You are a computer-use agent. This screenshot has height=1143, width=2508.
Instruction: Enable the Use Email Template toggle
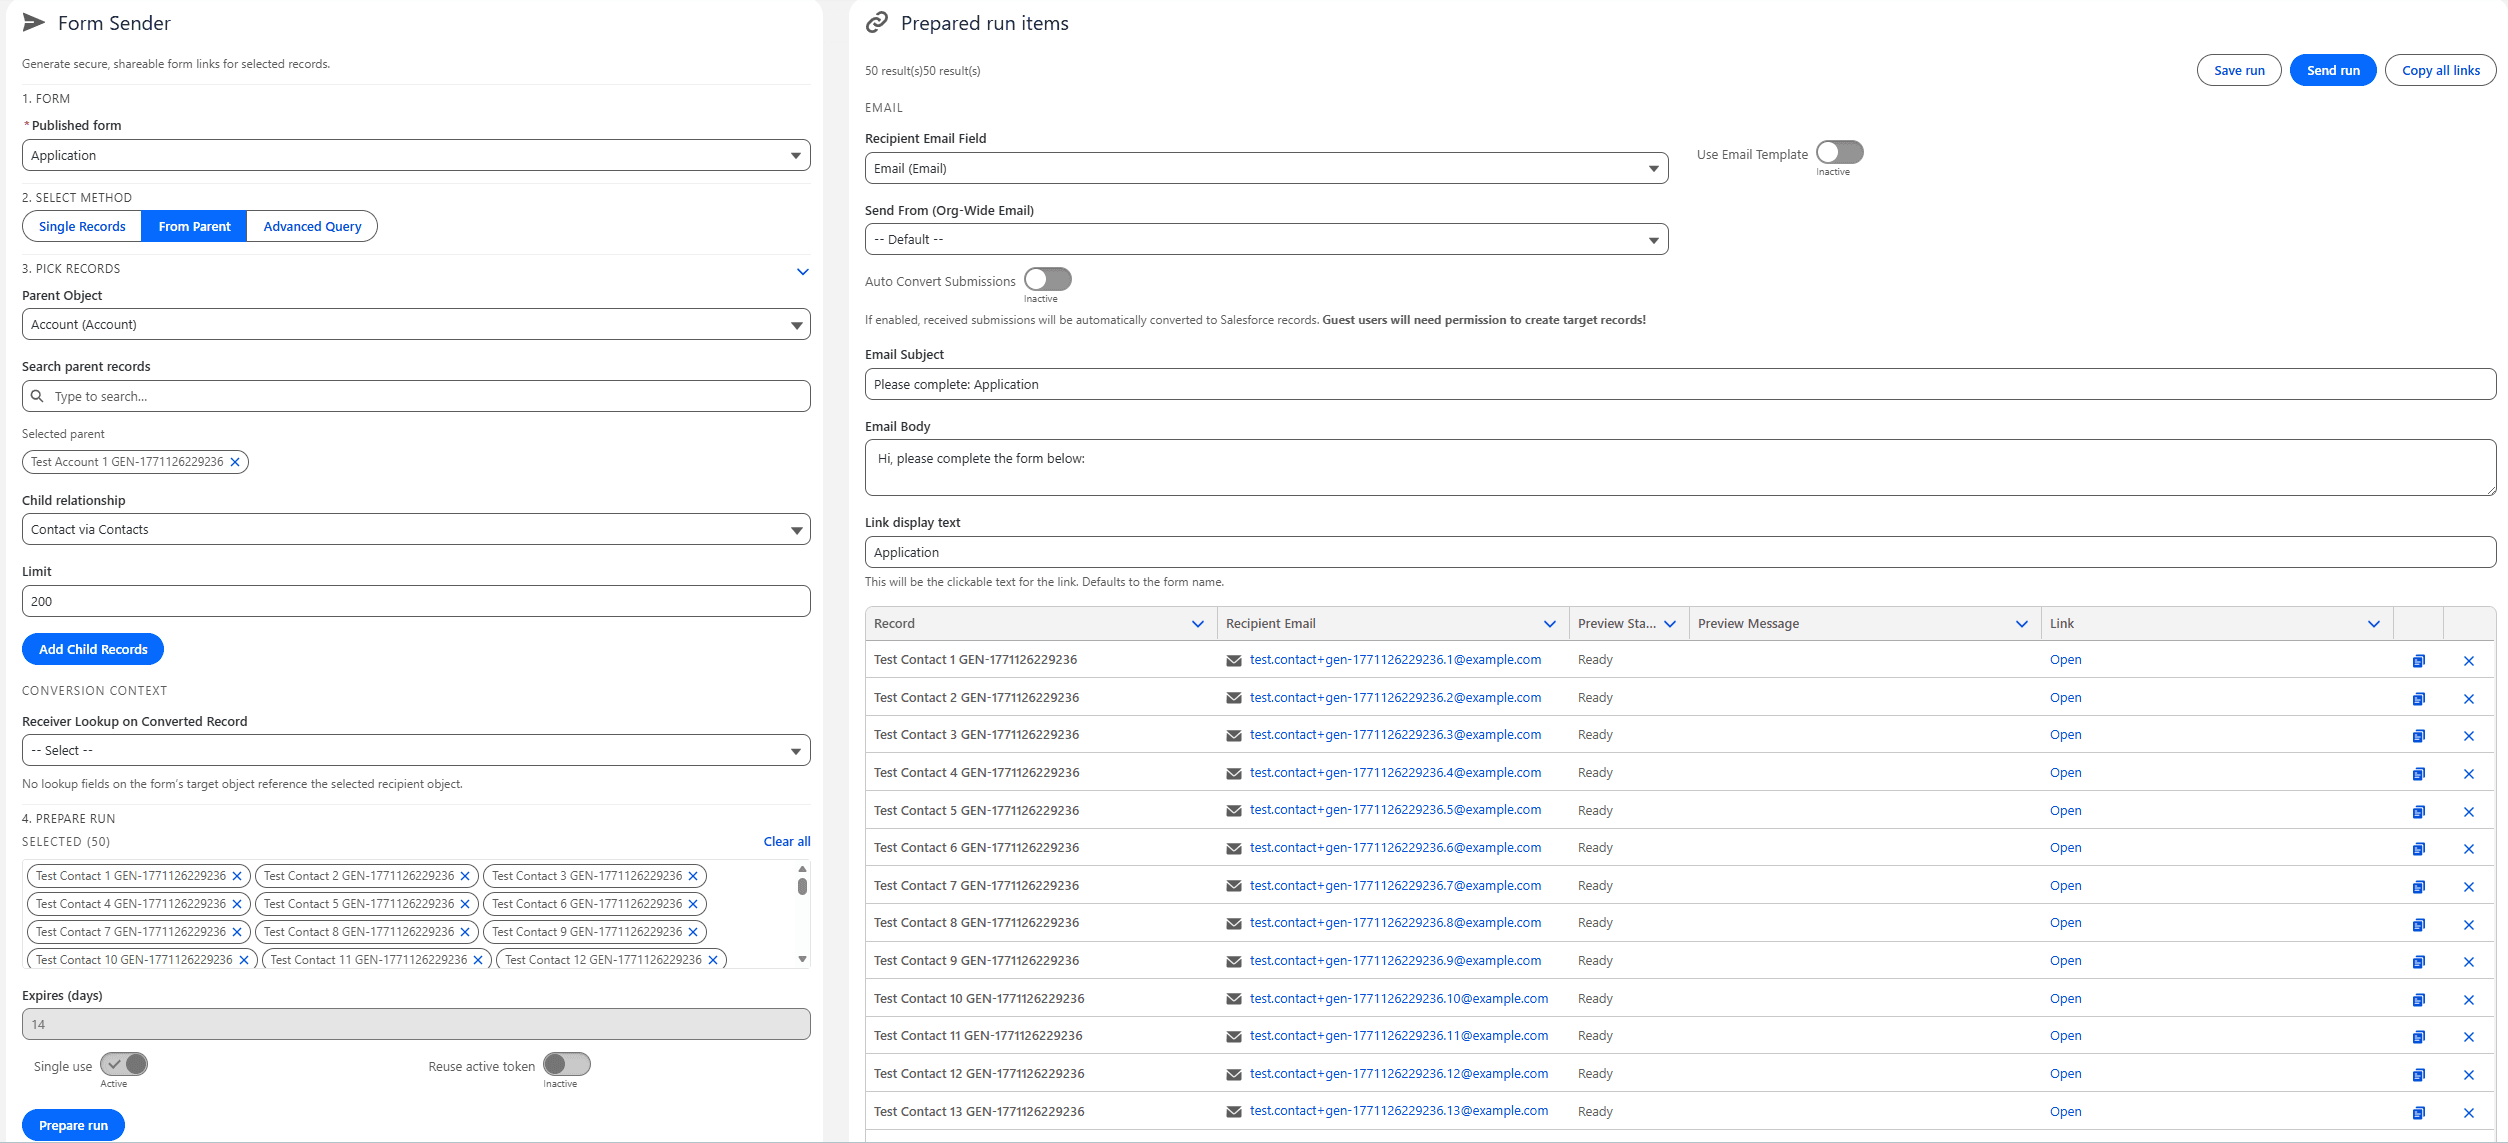pyautogui.click(x=1839, y=153)
